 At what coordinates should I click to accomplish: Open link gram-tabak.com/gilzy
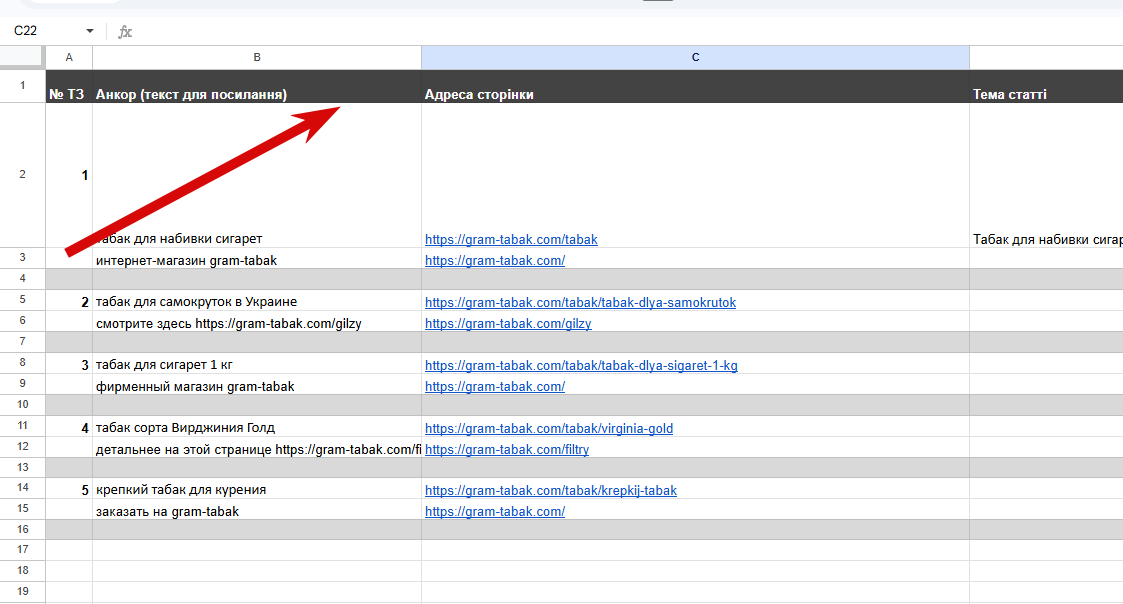click(x=508, y=323)
